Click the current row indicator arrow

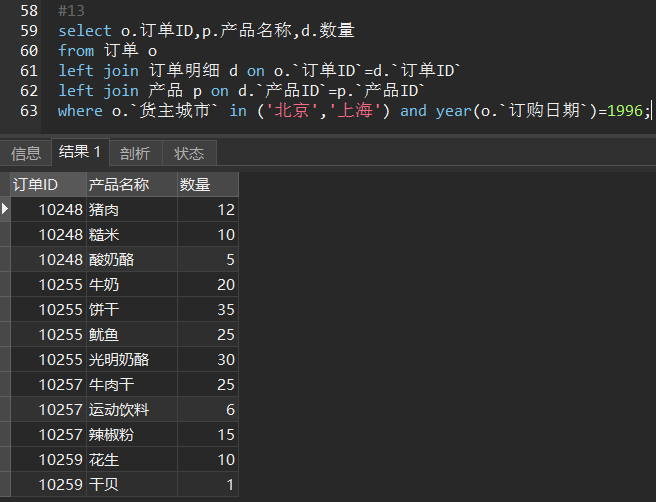click(5, 209)
